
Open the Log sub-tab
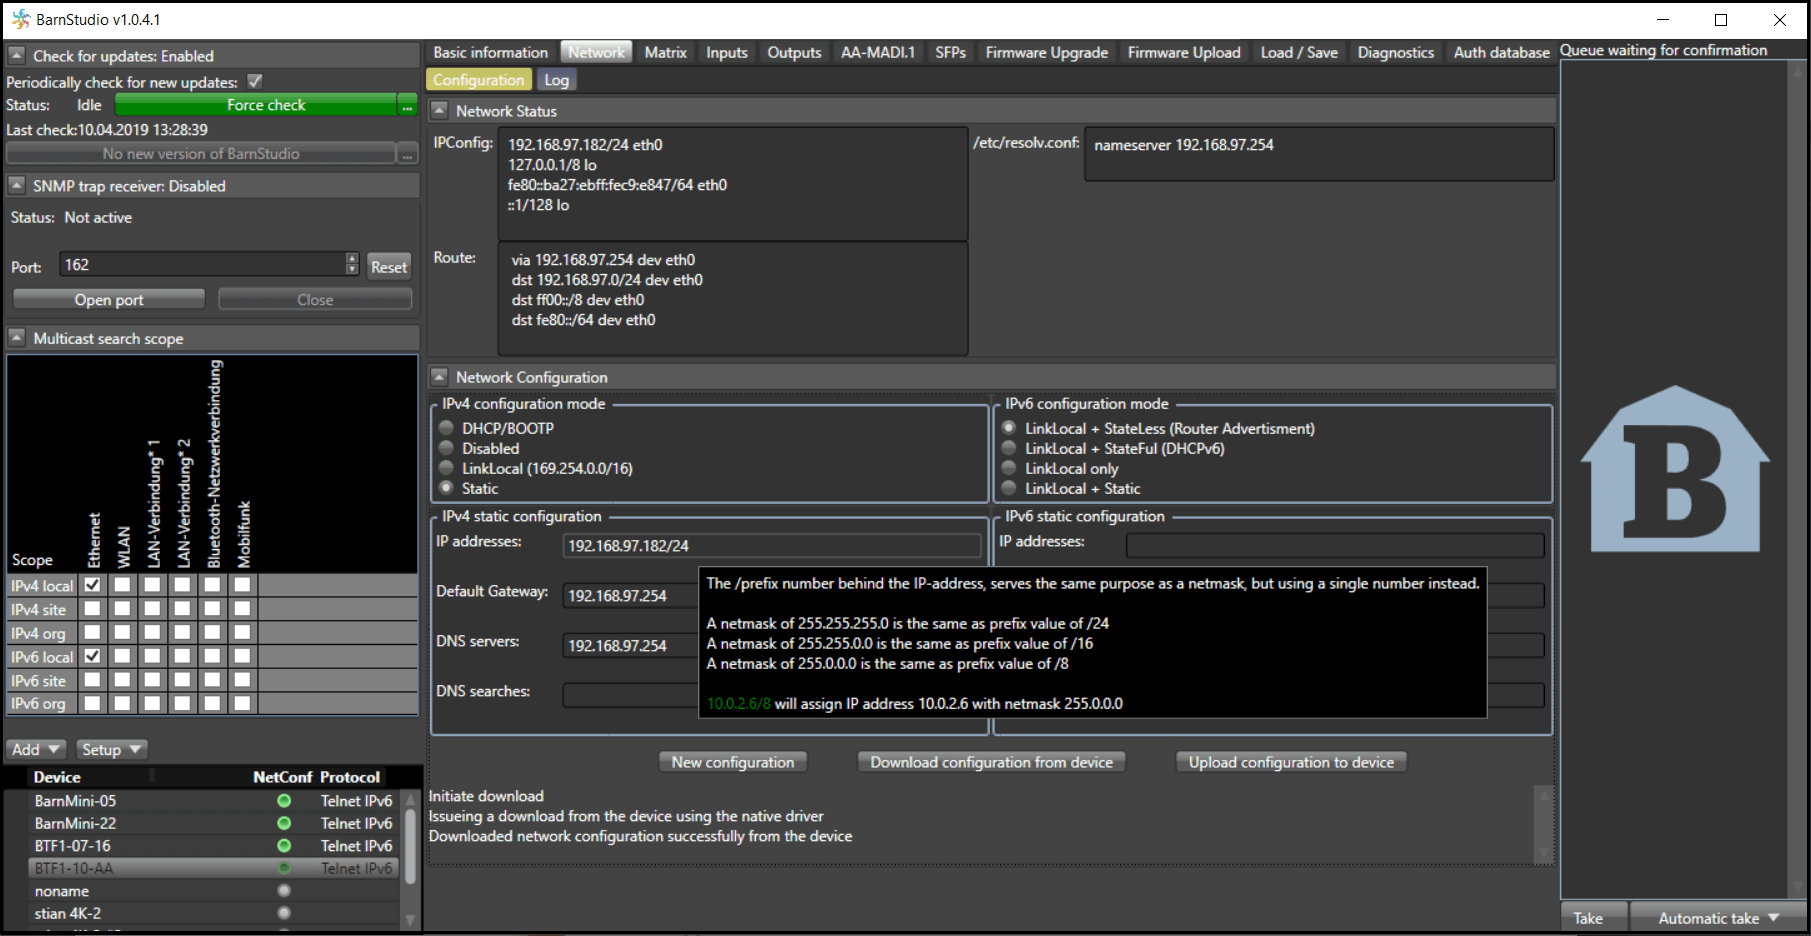(556, 80)
